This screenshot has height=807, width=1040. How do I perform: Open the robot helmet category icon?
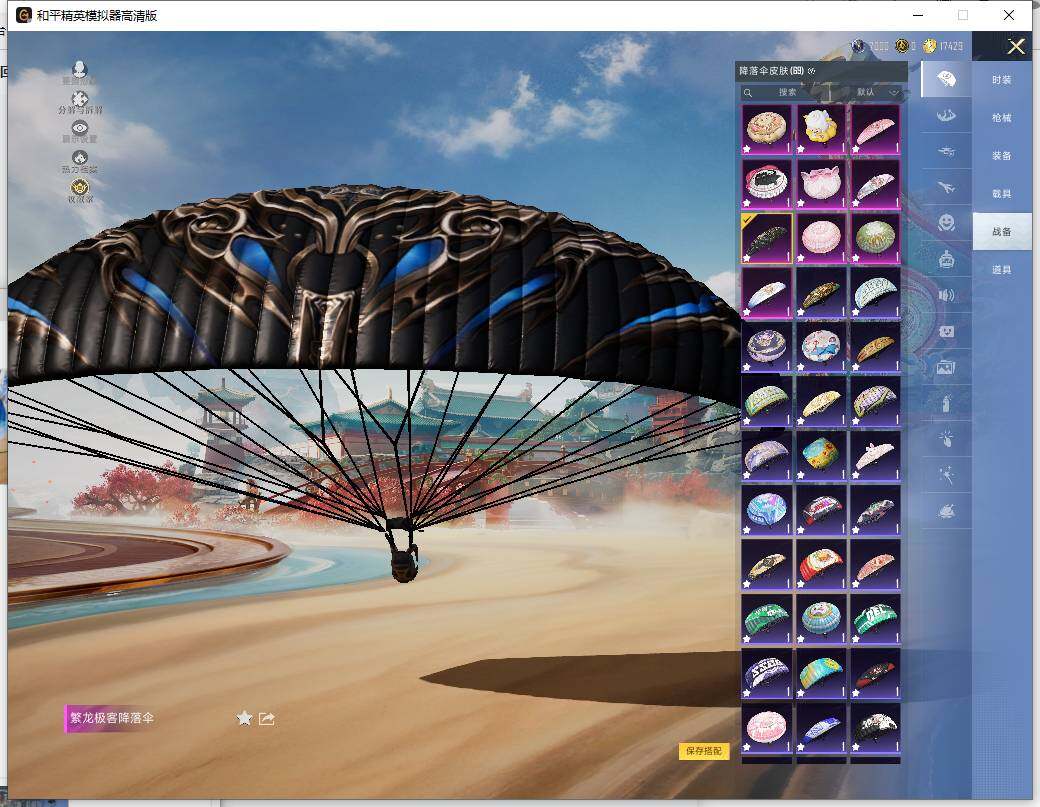pos(946,259)
